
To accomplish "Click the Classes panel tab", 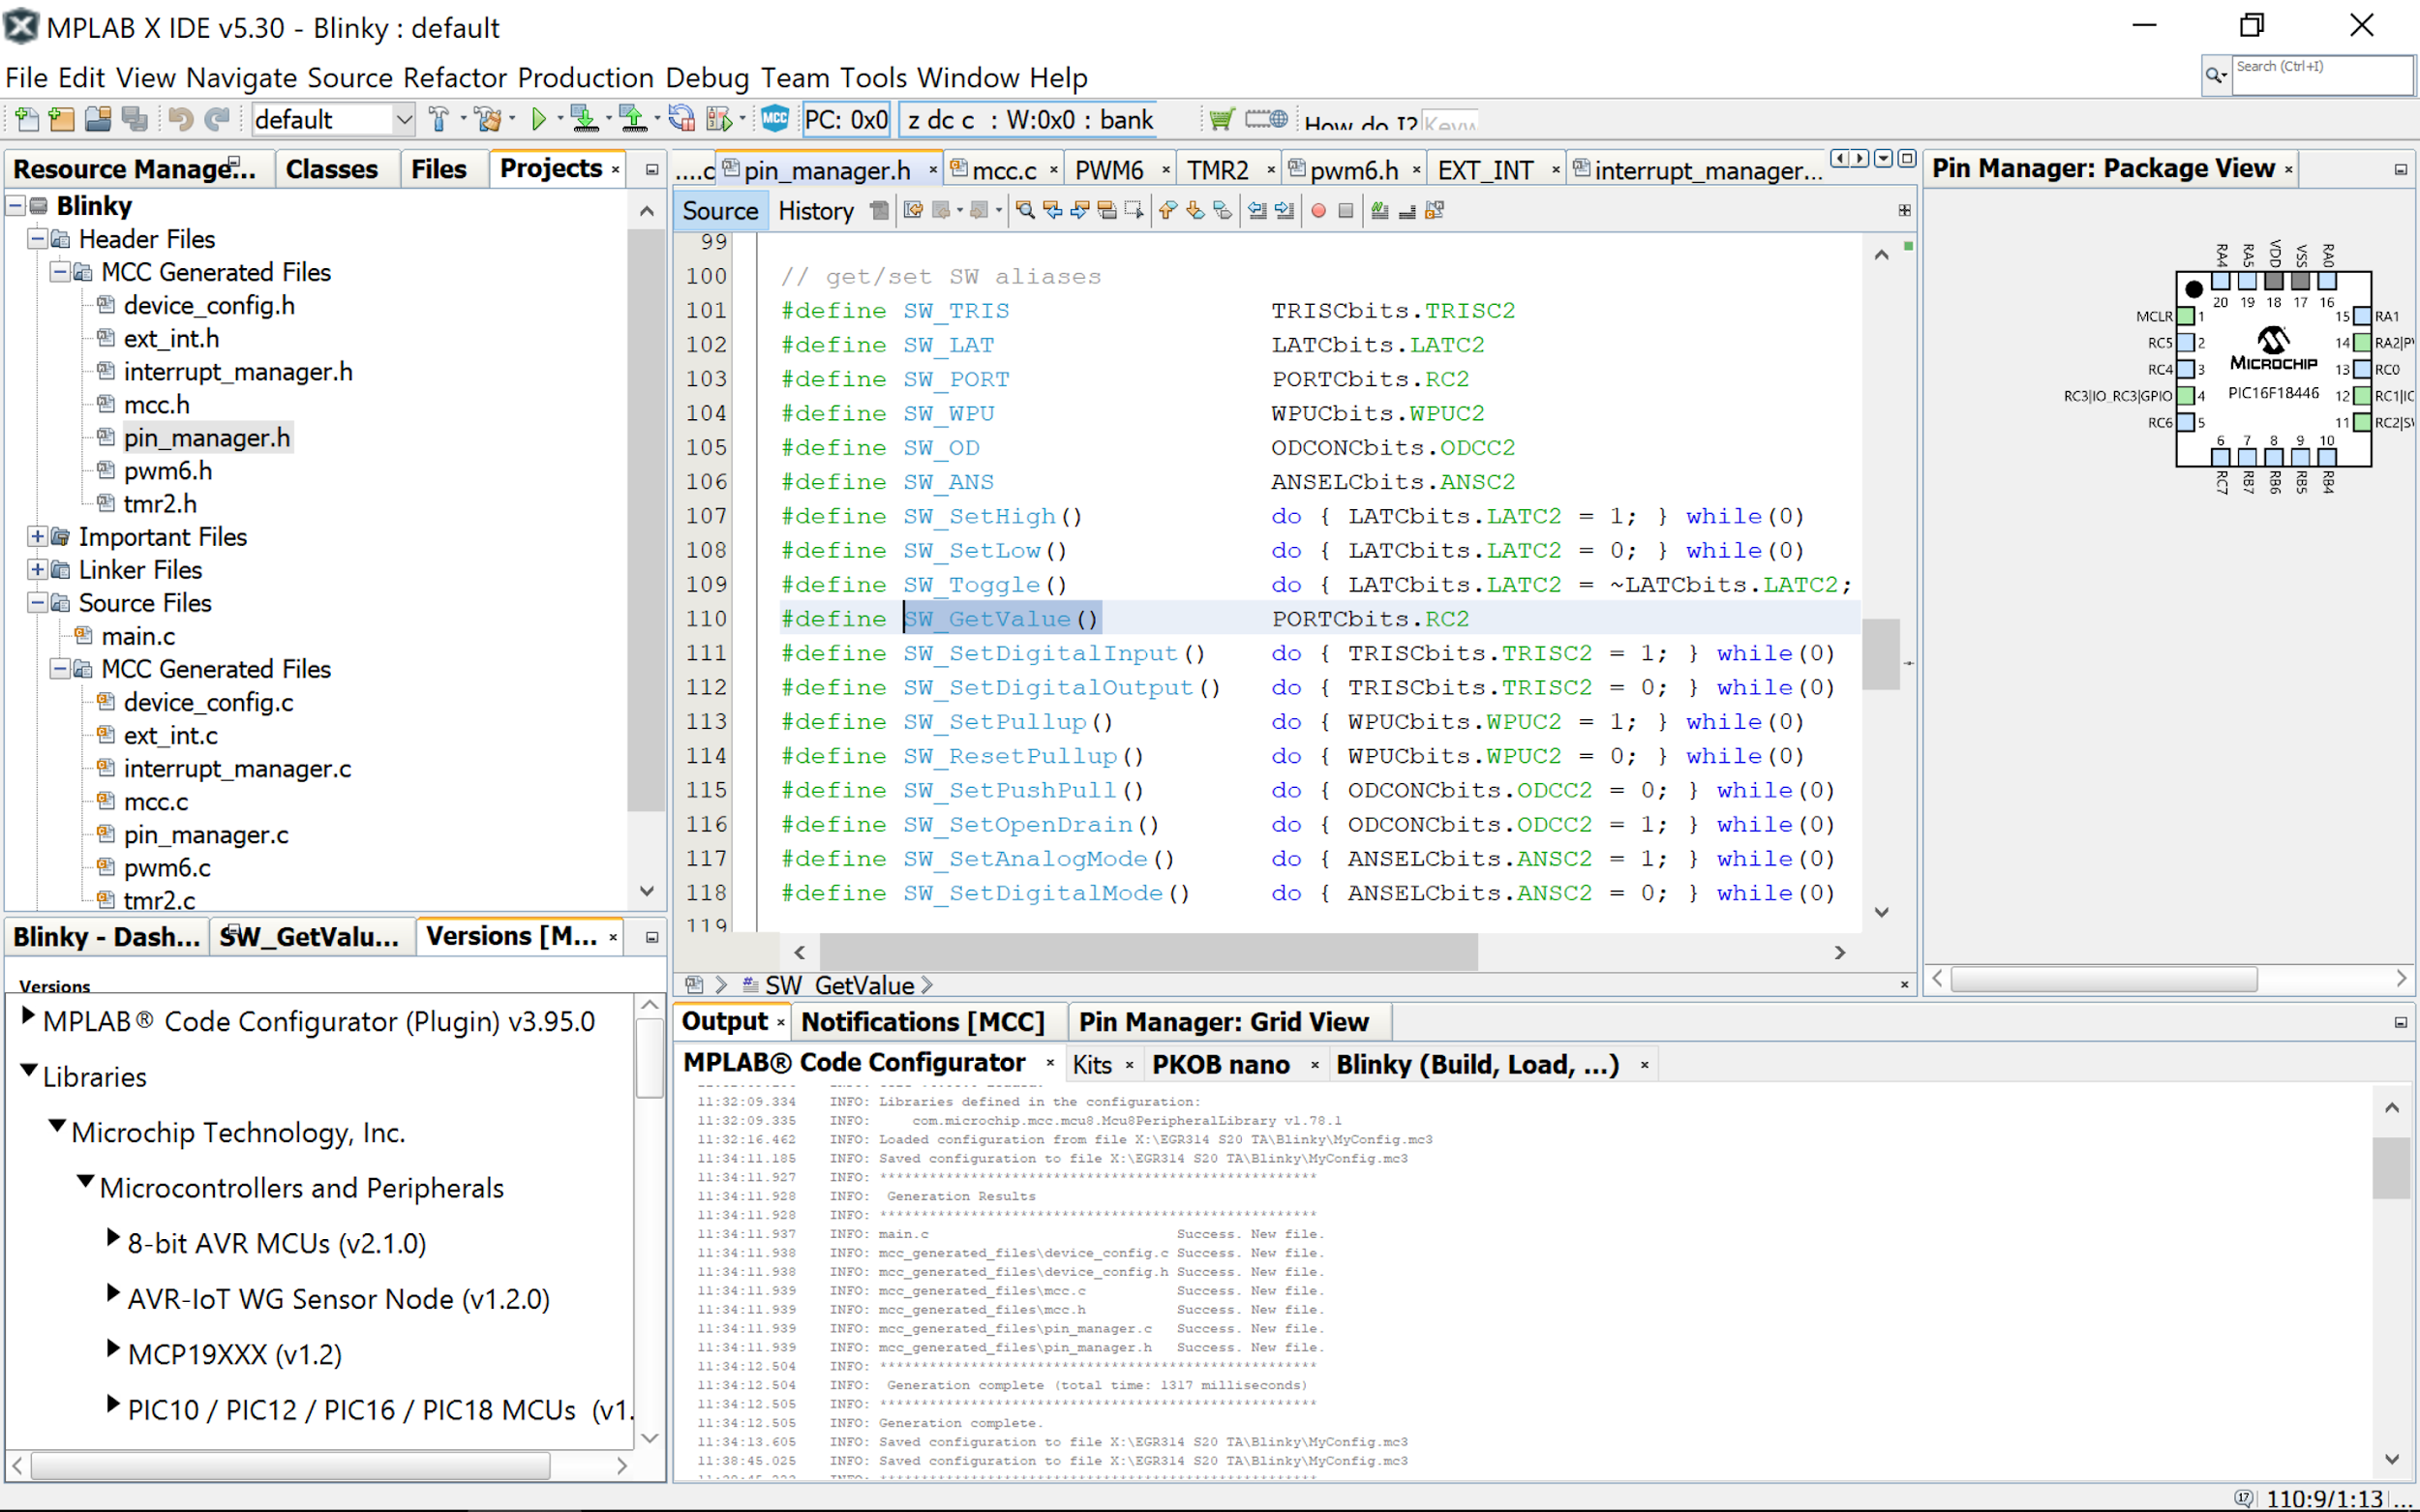I will [x=331, y=169].
